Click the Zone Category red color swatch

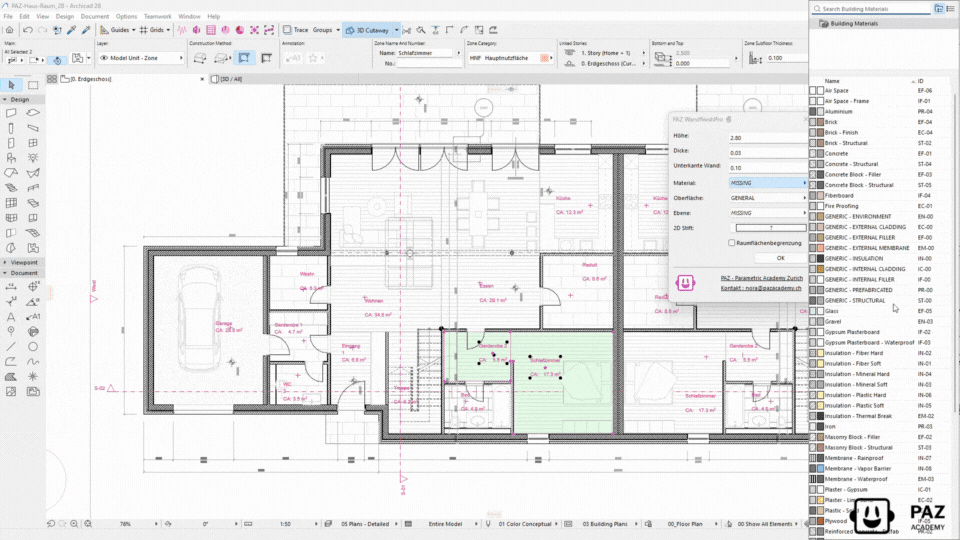pyautogui.click(x=544, y=58)
